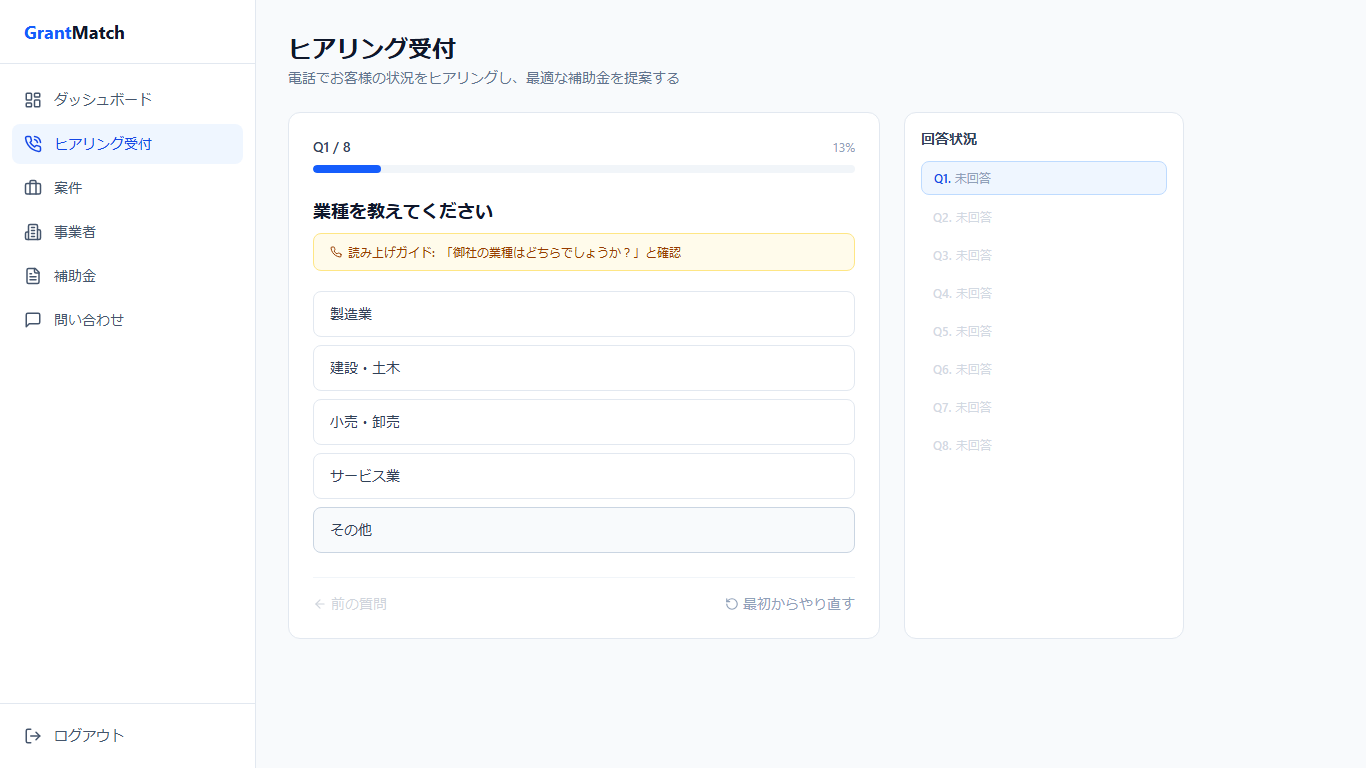Click the 最初からやり直す restart link
The image size is (1366, 768).
(x=789, y=603)
